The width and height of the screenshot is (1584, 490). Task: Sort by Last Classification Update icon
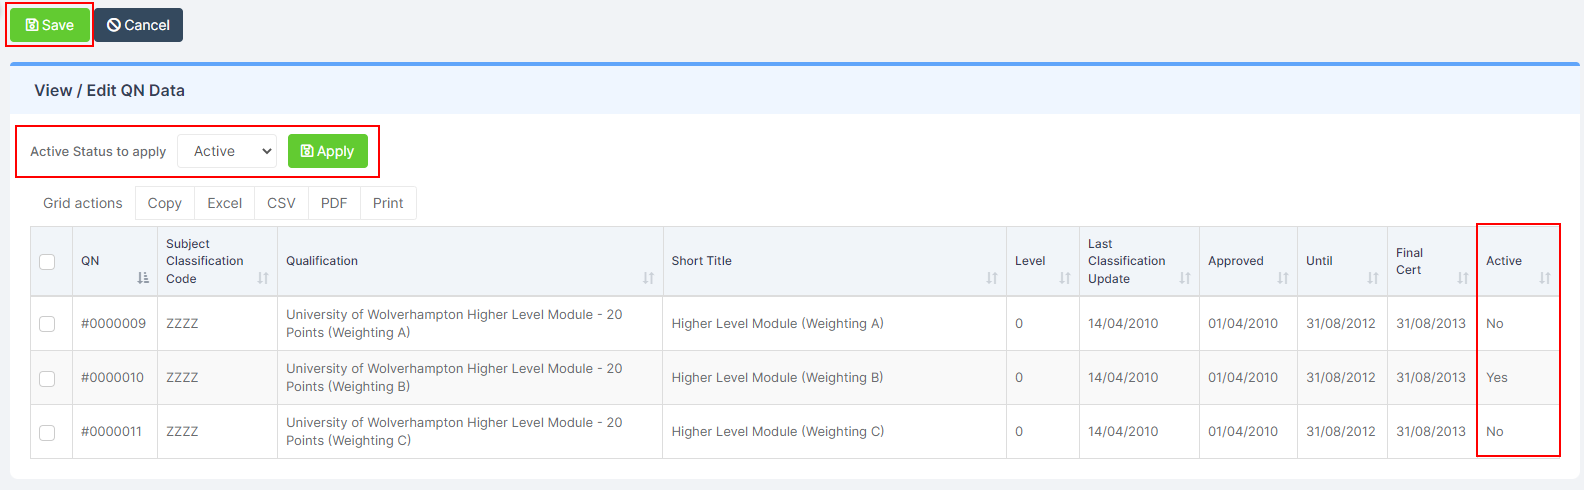coord(1185,278)
